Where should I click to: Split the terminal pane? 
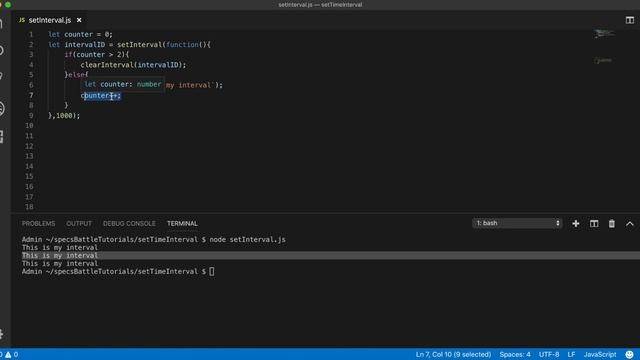pyautogui.click(x=594, y=224)
